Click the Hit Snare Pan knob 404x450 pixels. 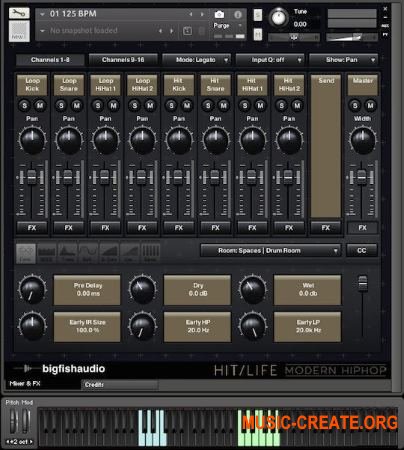[x=216, y=141]
